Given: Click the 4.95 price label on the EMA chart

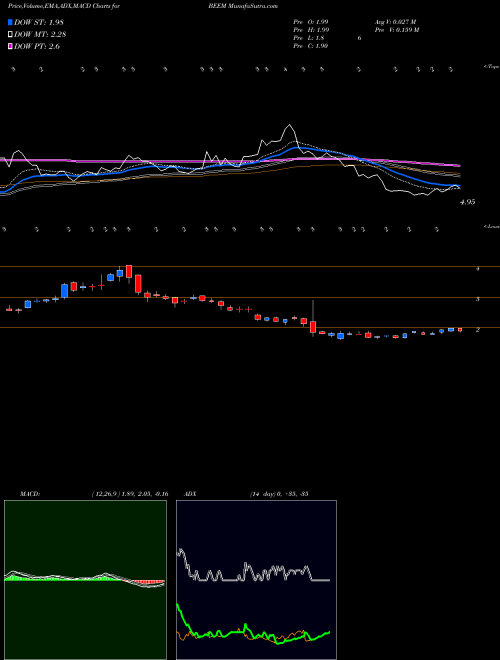Looking at the screenshot, I should coord(468,202).
